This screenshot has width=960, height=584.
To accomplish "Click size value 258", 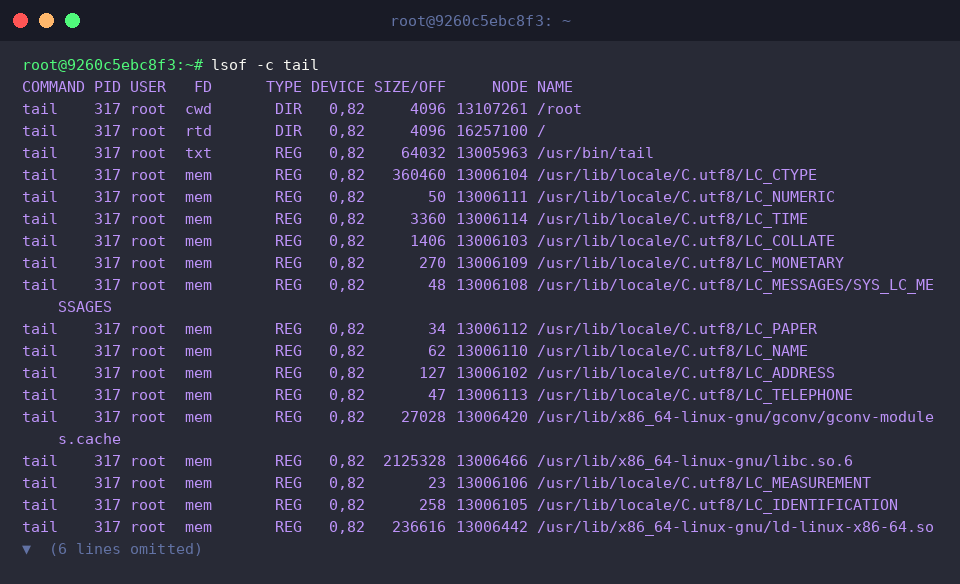I will (x=432, y=506).
